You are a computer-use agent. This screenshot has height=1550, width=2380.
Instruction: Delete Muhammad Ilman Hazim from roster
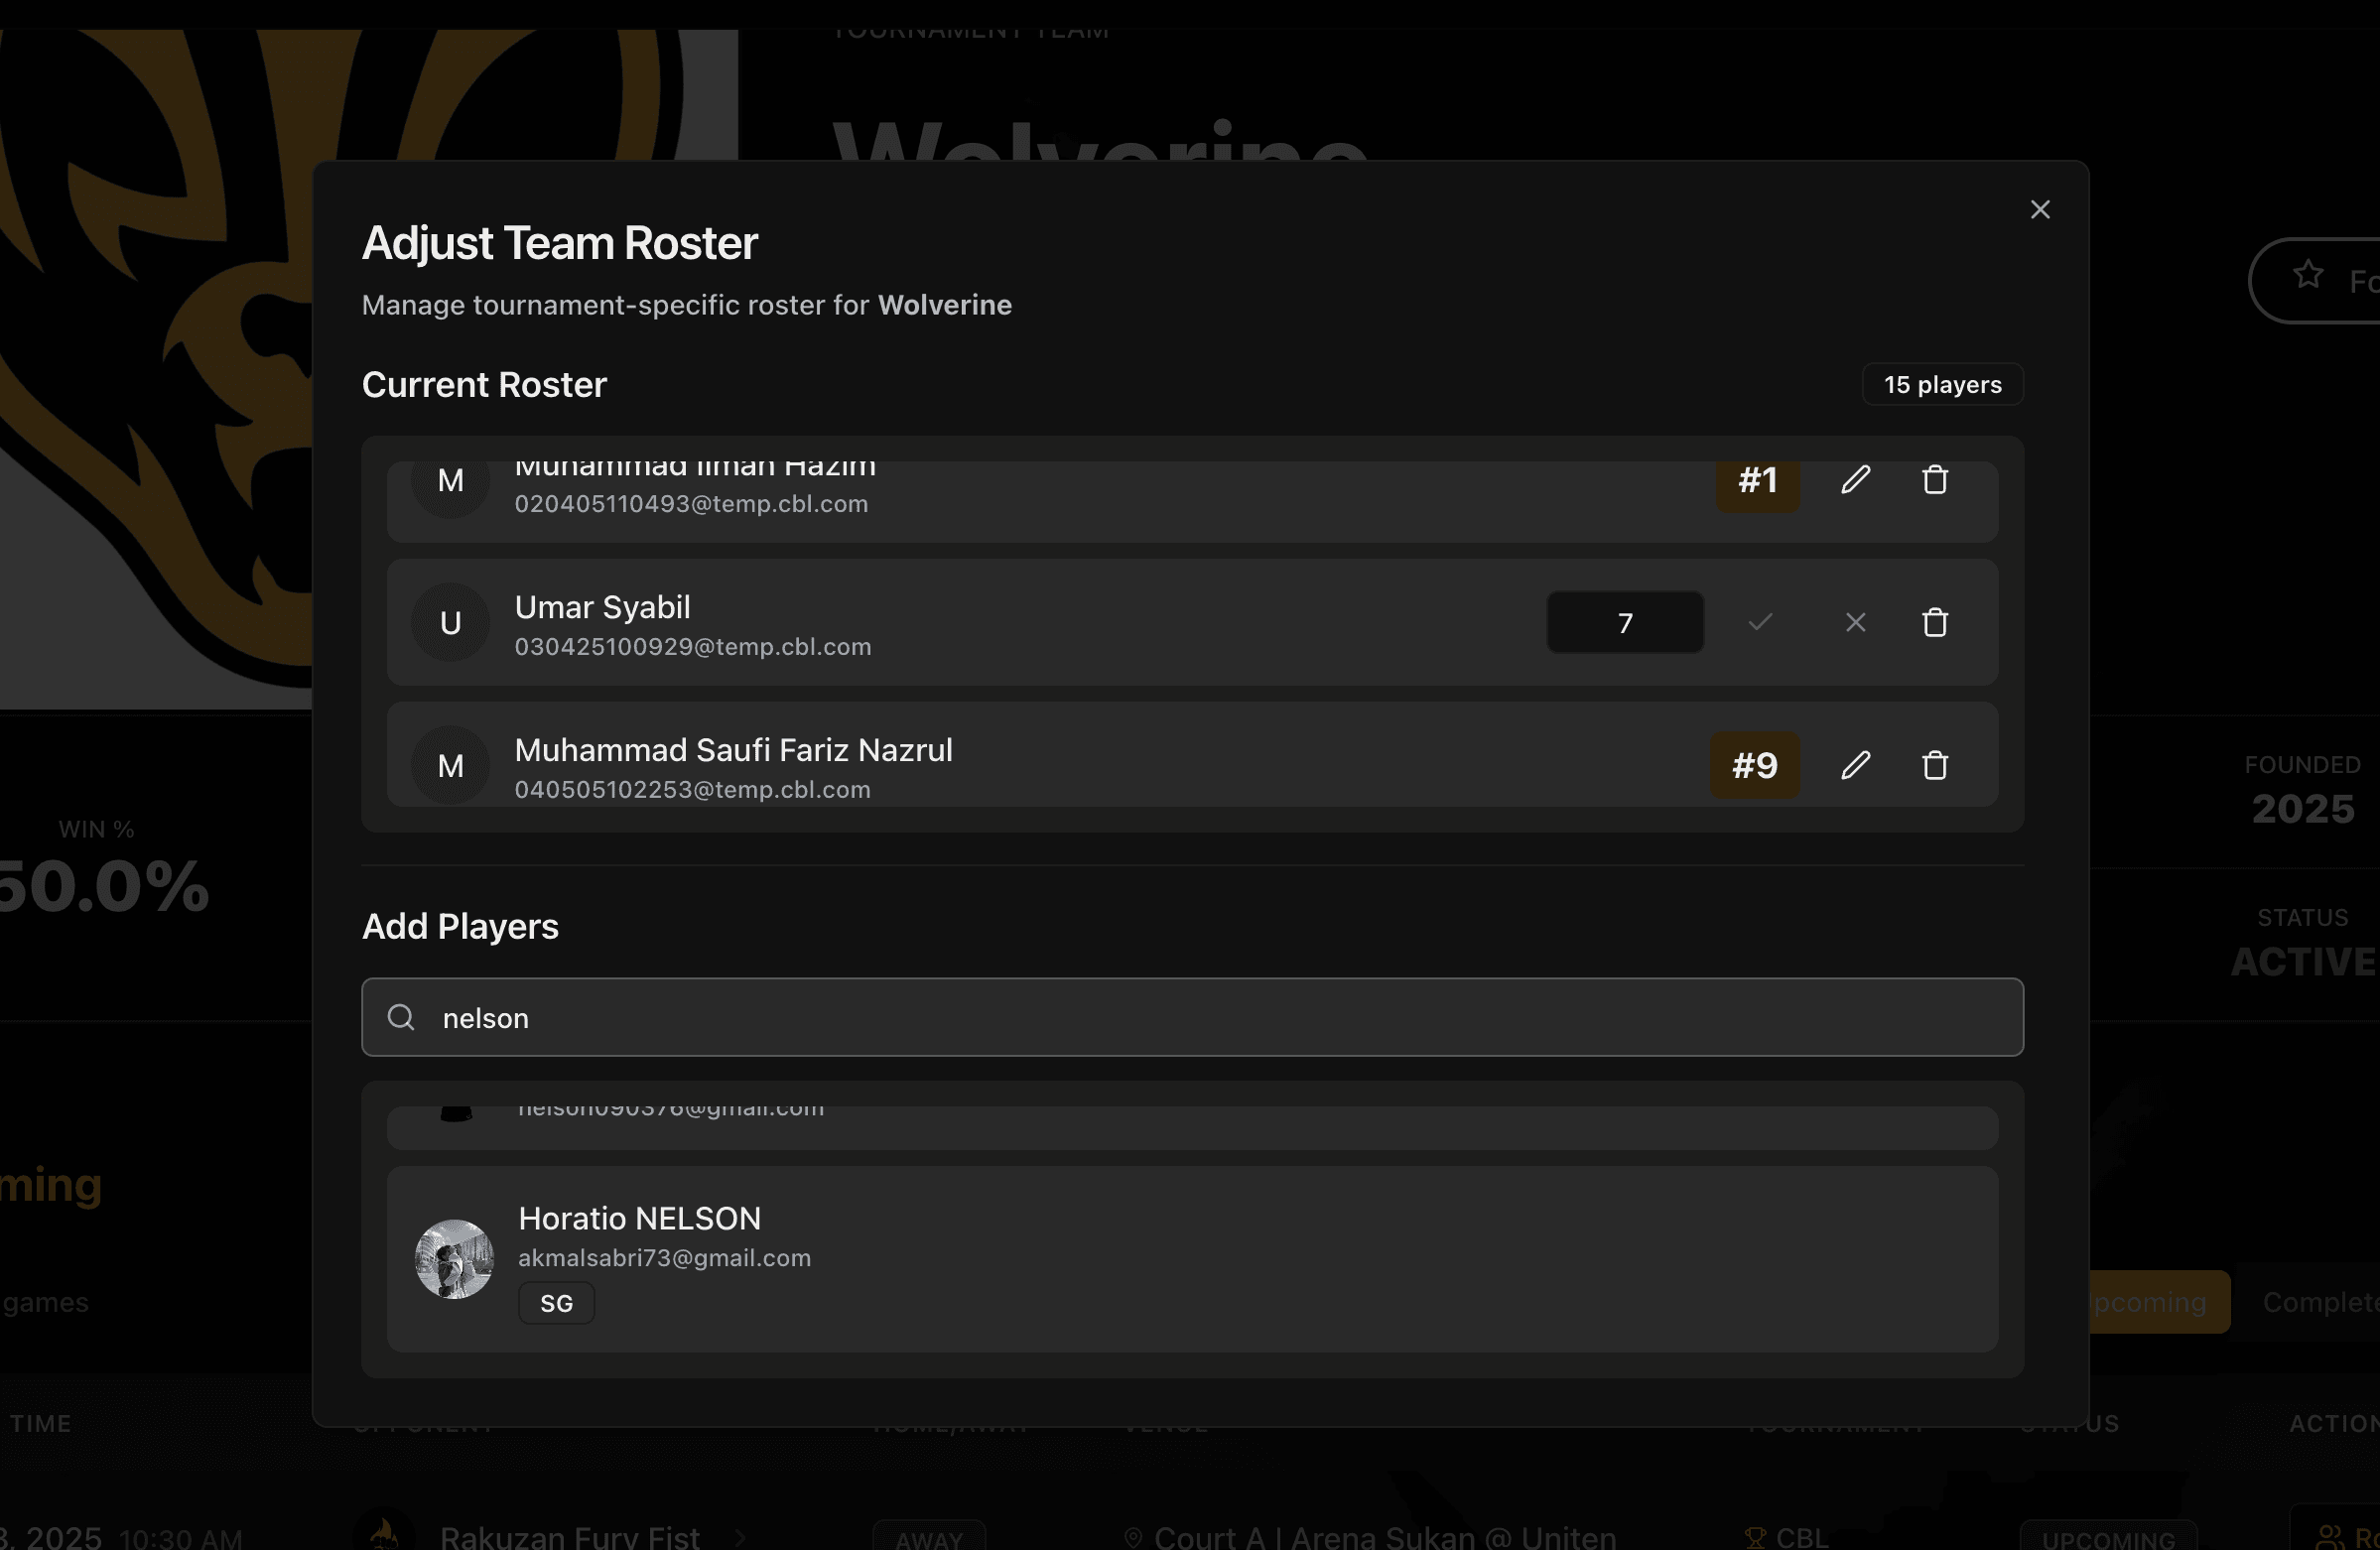pos(1935,480)
